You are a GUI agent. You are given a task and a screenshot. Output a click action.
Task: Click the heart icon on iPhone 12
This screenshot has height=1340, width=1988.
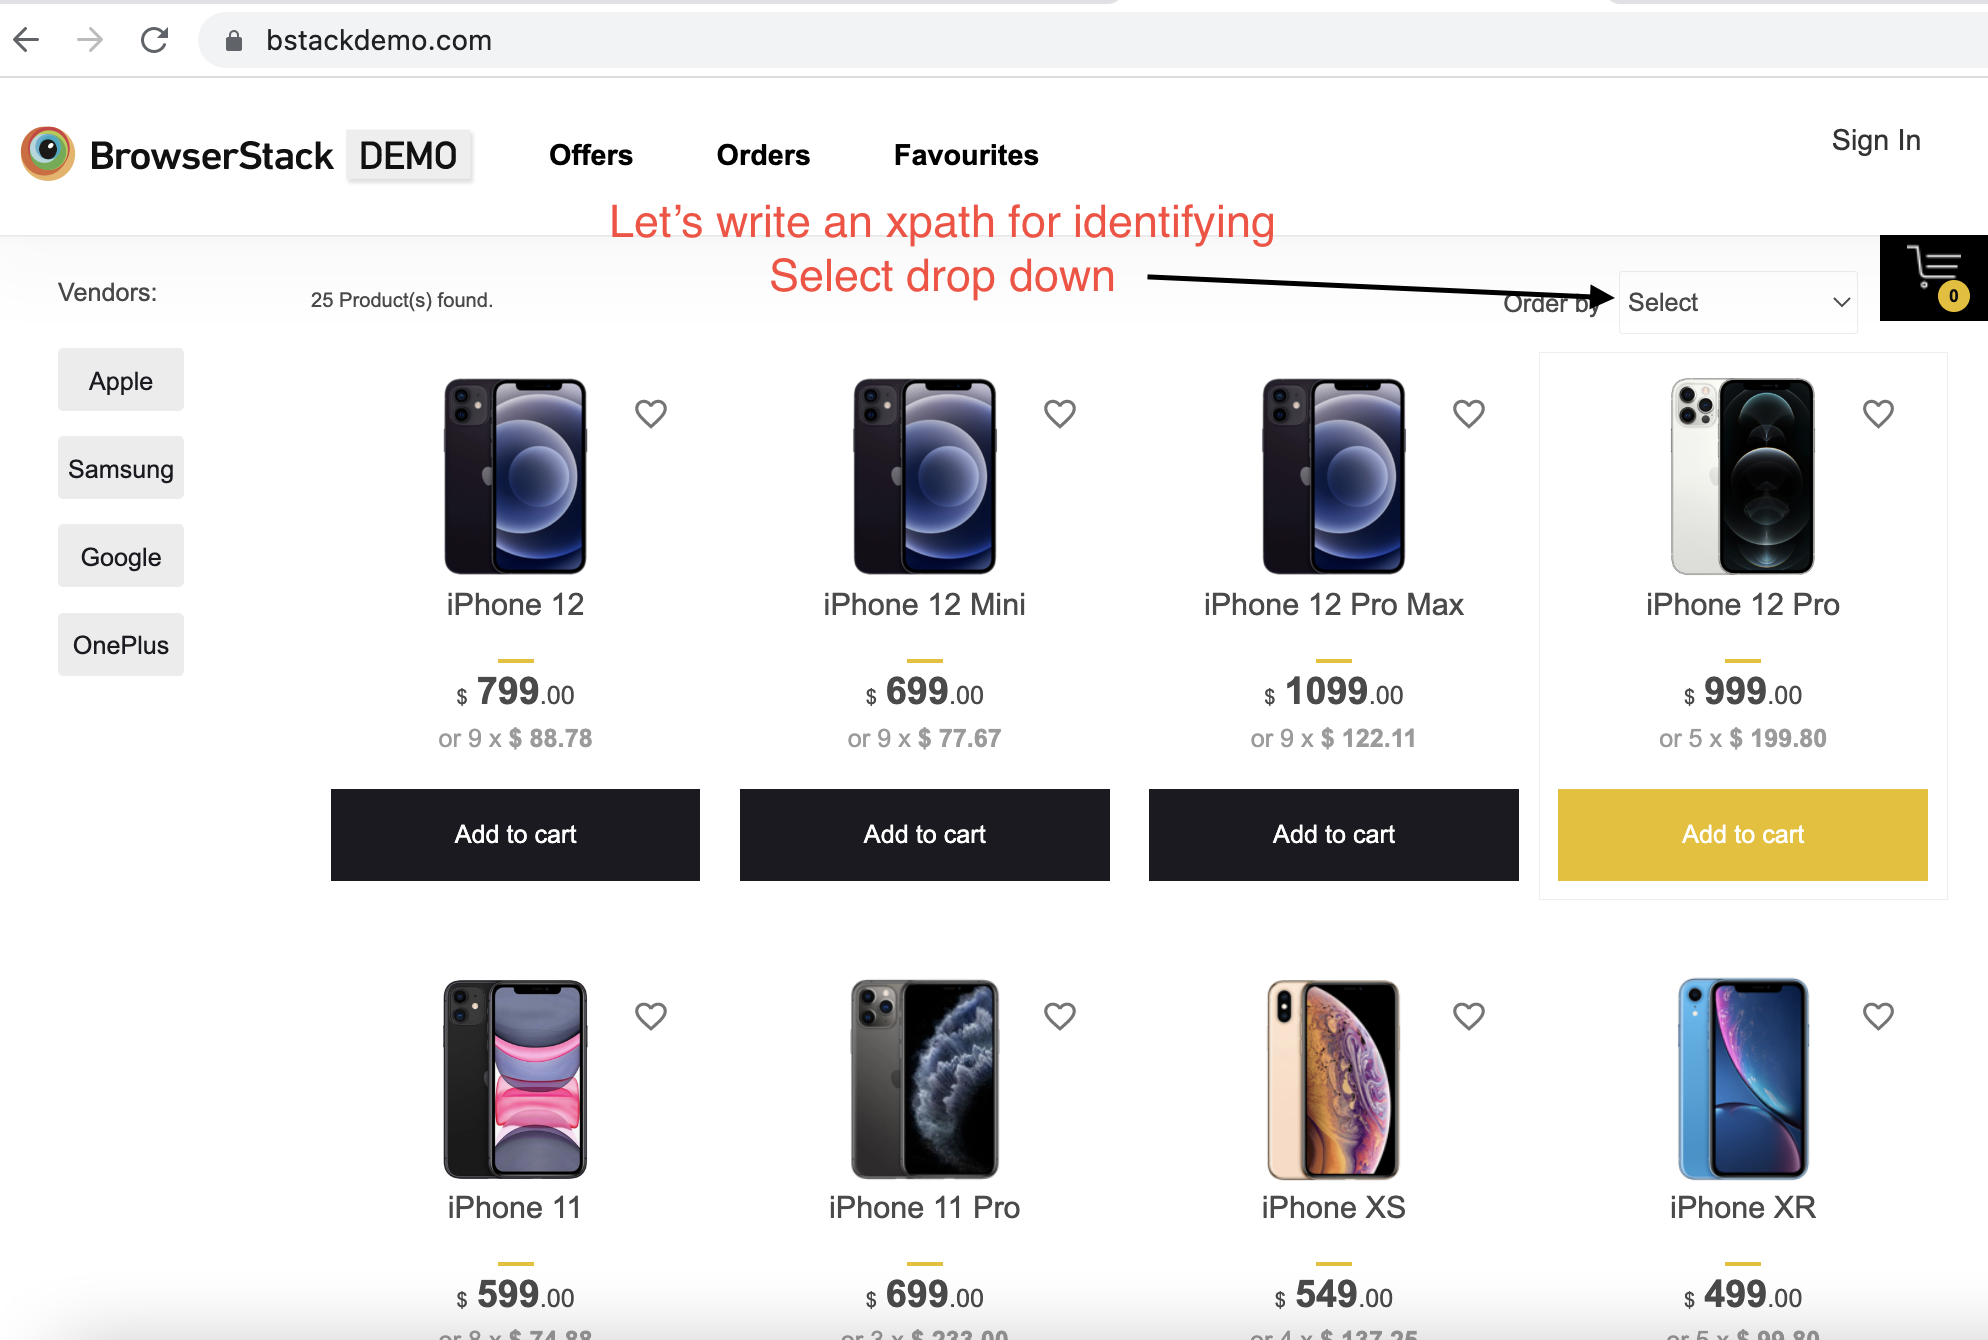(650, 414)
